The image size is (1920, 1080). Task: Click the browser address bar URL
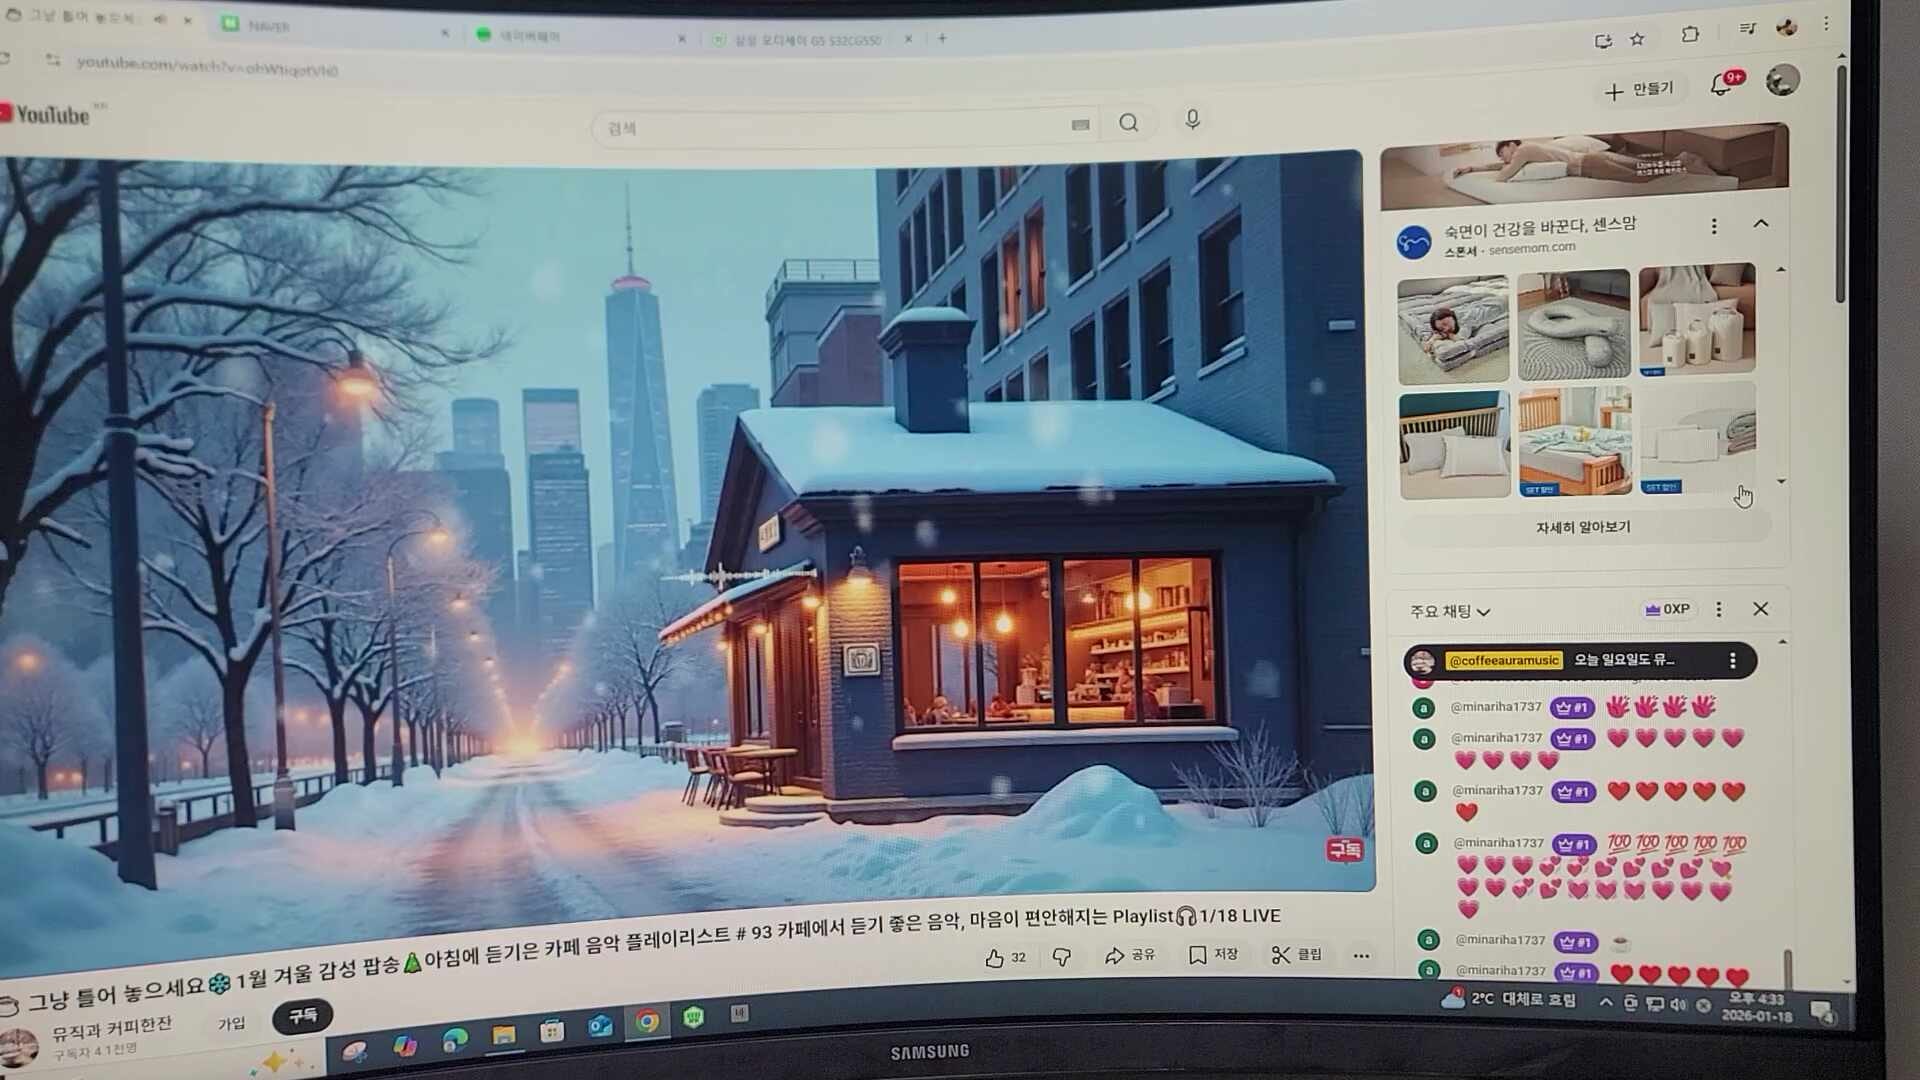(207, 66)
